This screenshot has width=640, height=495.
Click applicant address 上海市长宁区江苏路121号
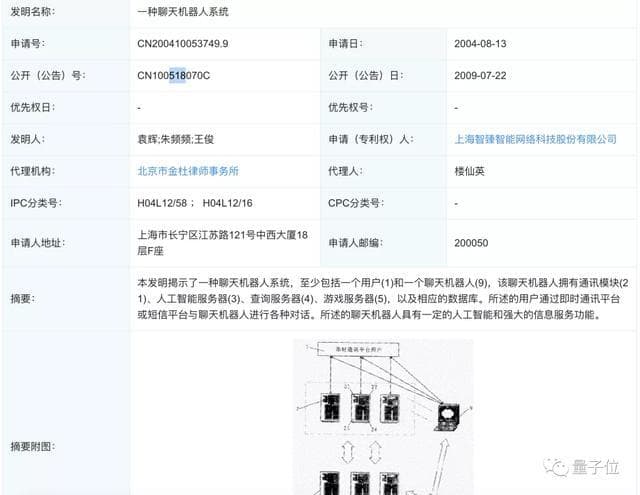pos(196,235)
